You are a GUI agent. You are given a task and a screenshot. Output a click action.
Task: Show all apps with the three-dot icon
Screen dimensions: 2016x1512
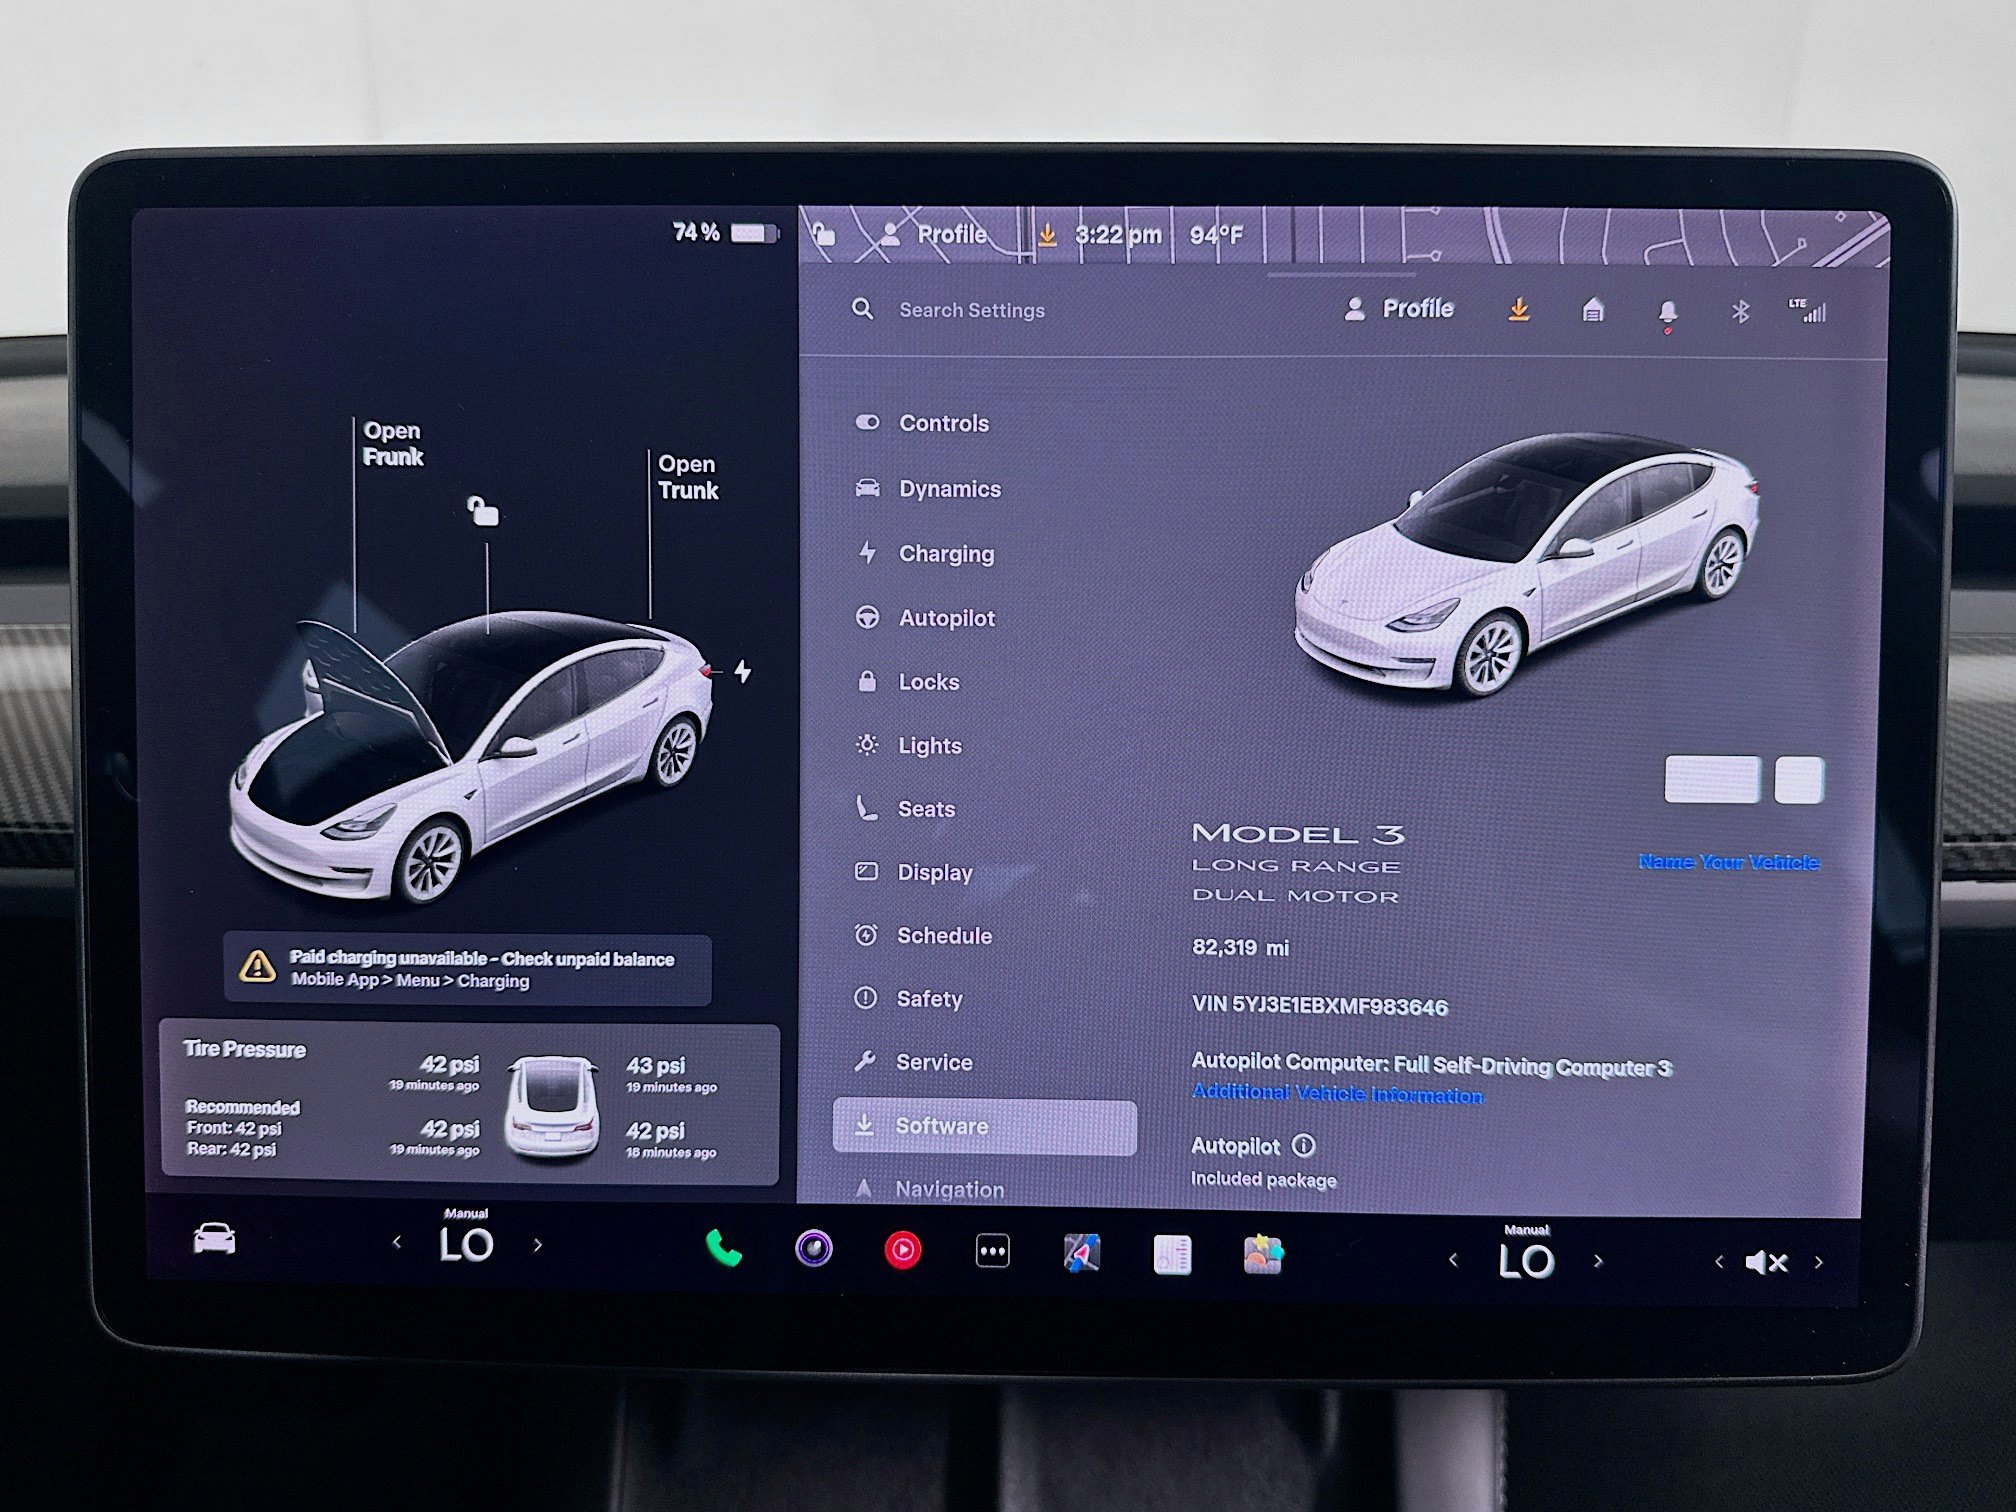tap(992, 1251)
